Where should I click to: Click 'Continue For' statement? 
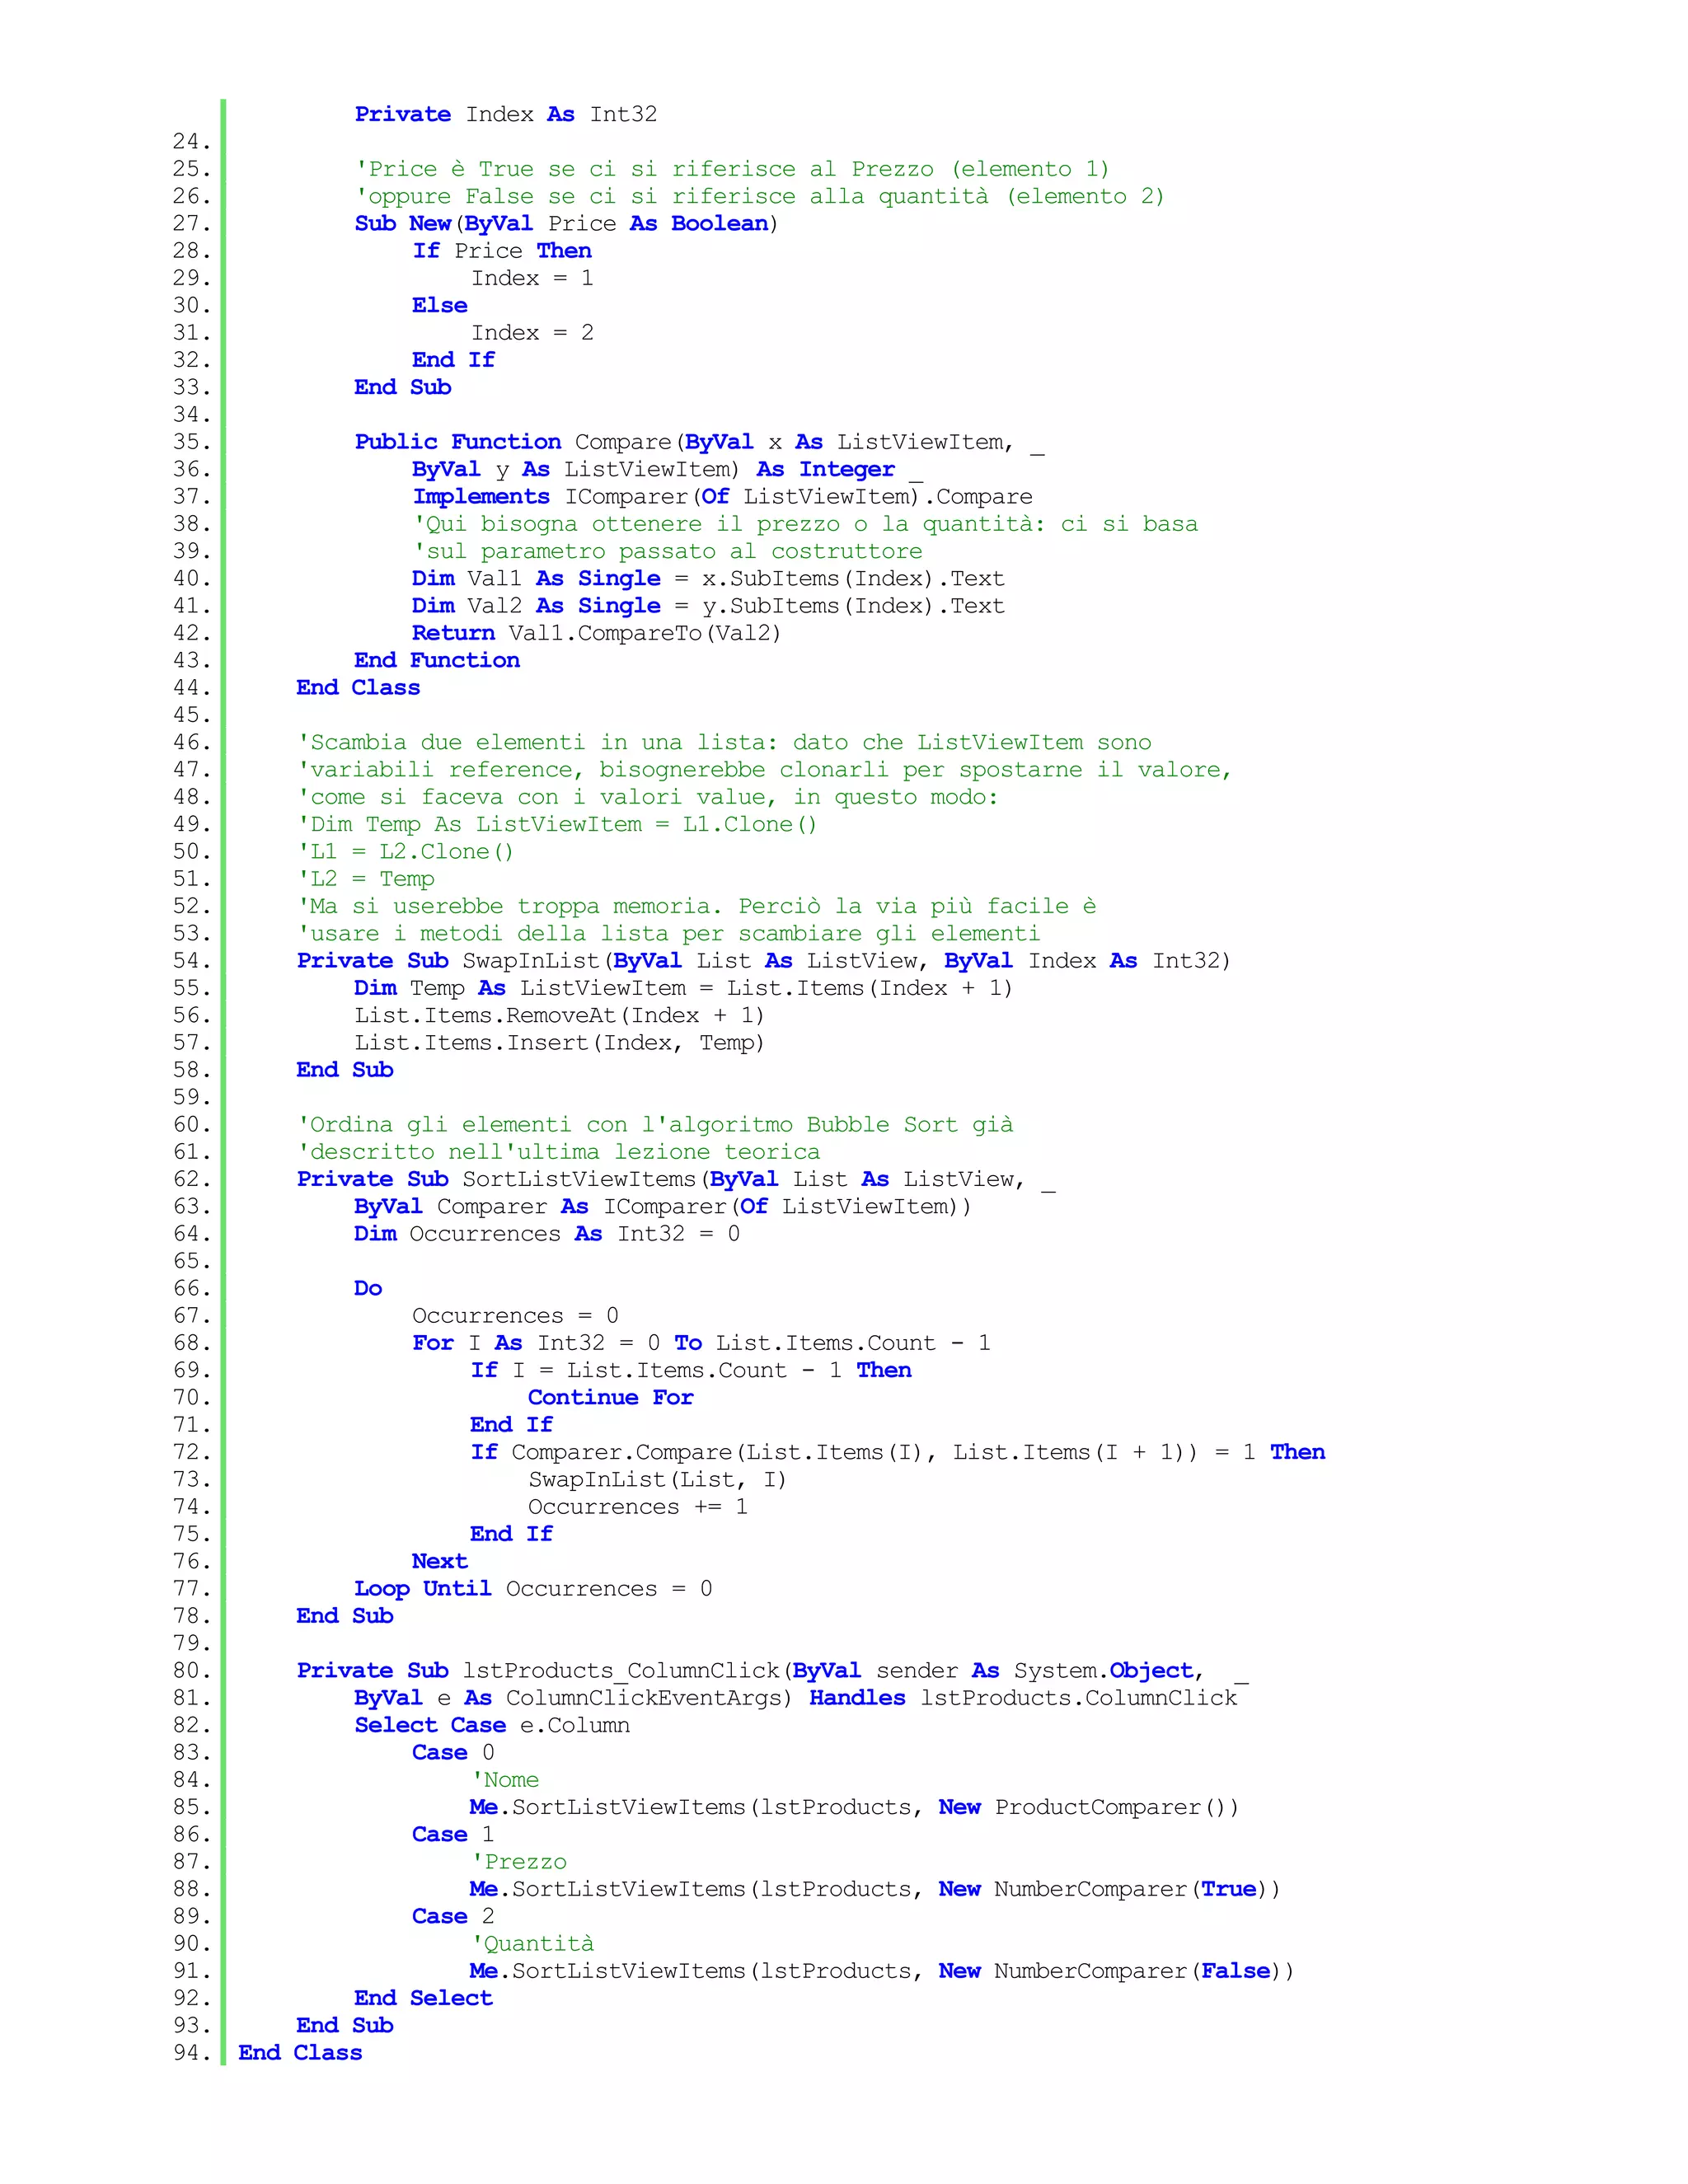[610, 1397]
